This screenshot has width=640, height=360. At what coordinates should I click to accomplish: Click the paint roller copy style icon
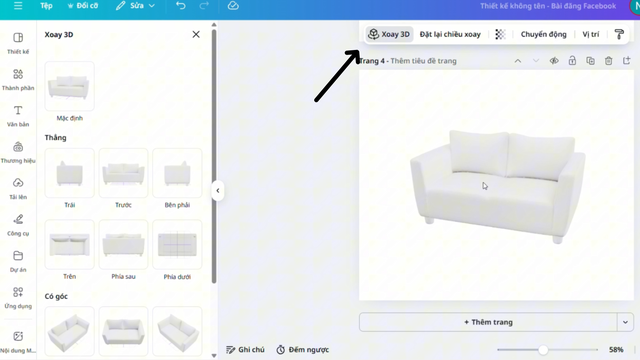(x=619, y=34)
